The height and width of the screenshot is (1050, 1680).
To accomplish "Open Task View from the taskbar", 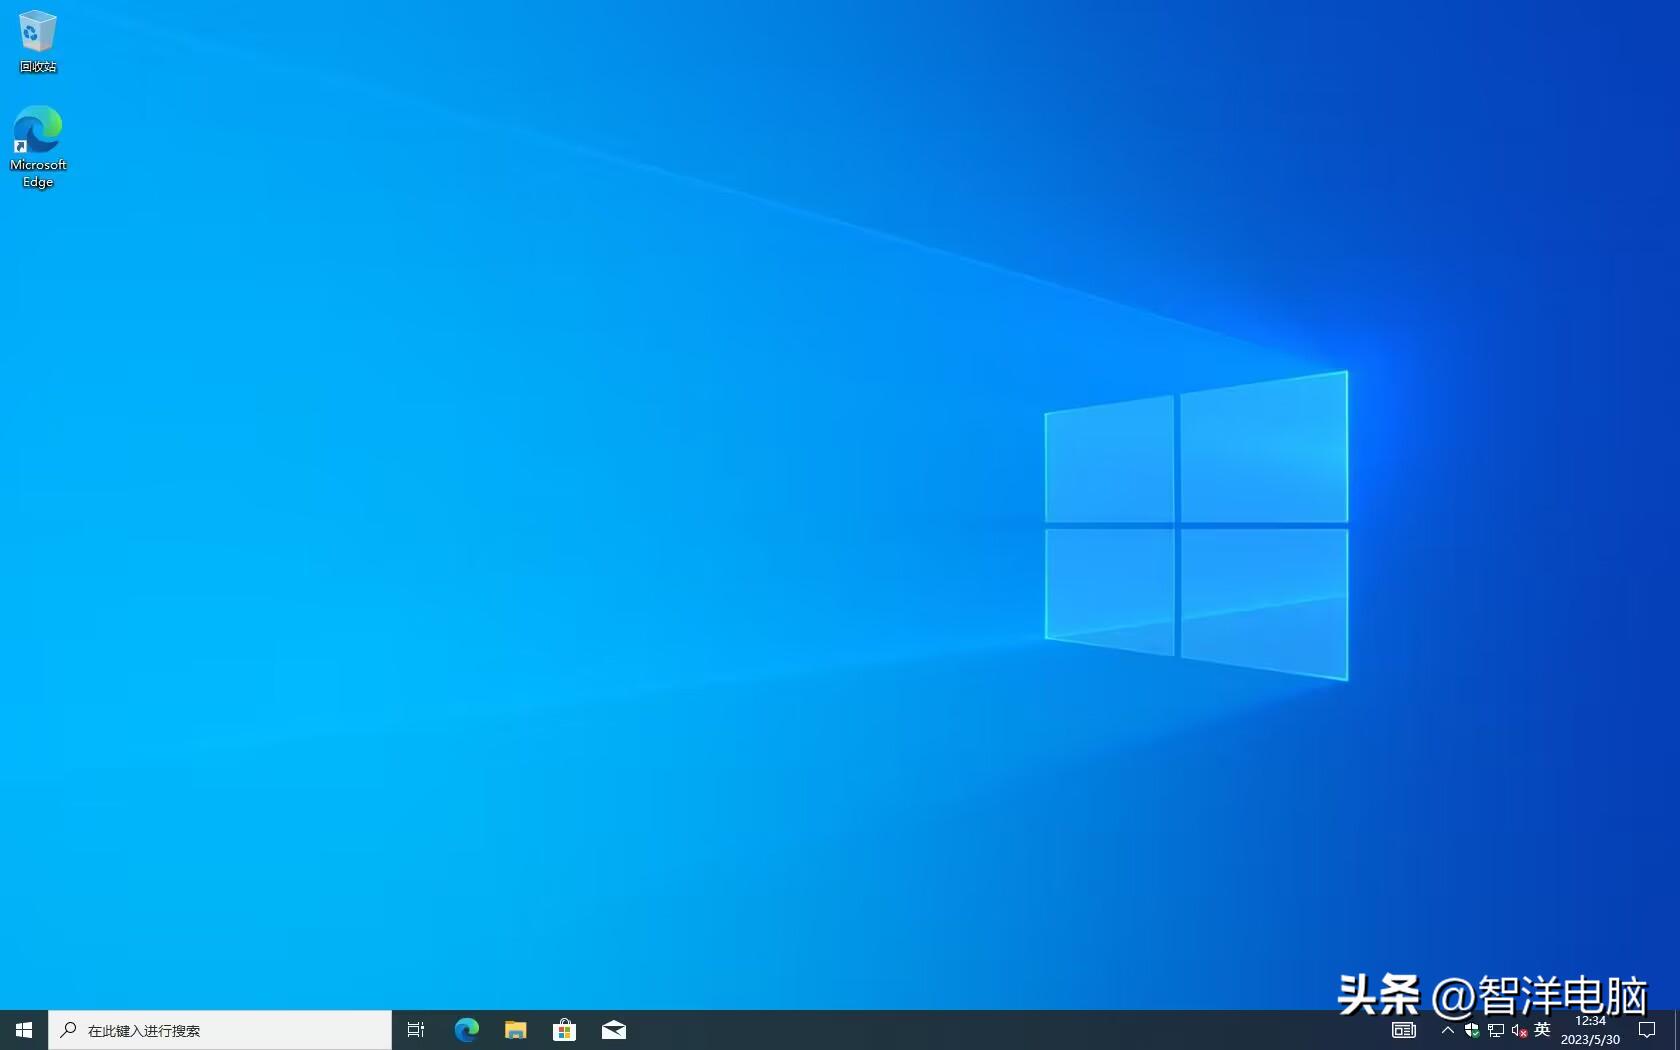I will pyautogui.click(x=415, y=1030).
